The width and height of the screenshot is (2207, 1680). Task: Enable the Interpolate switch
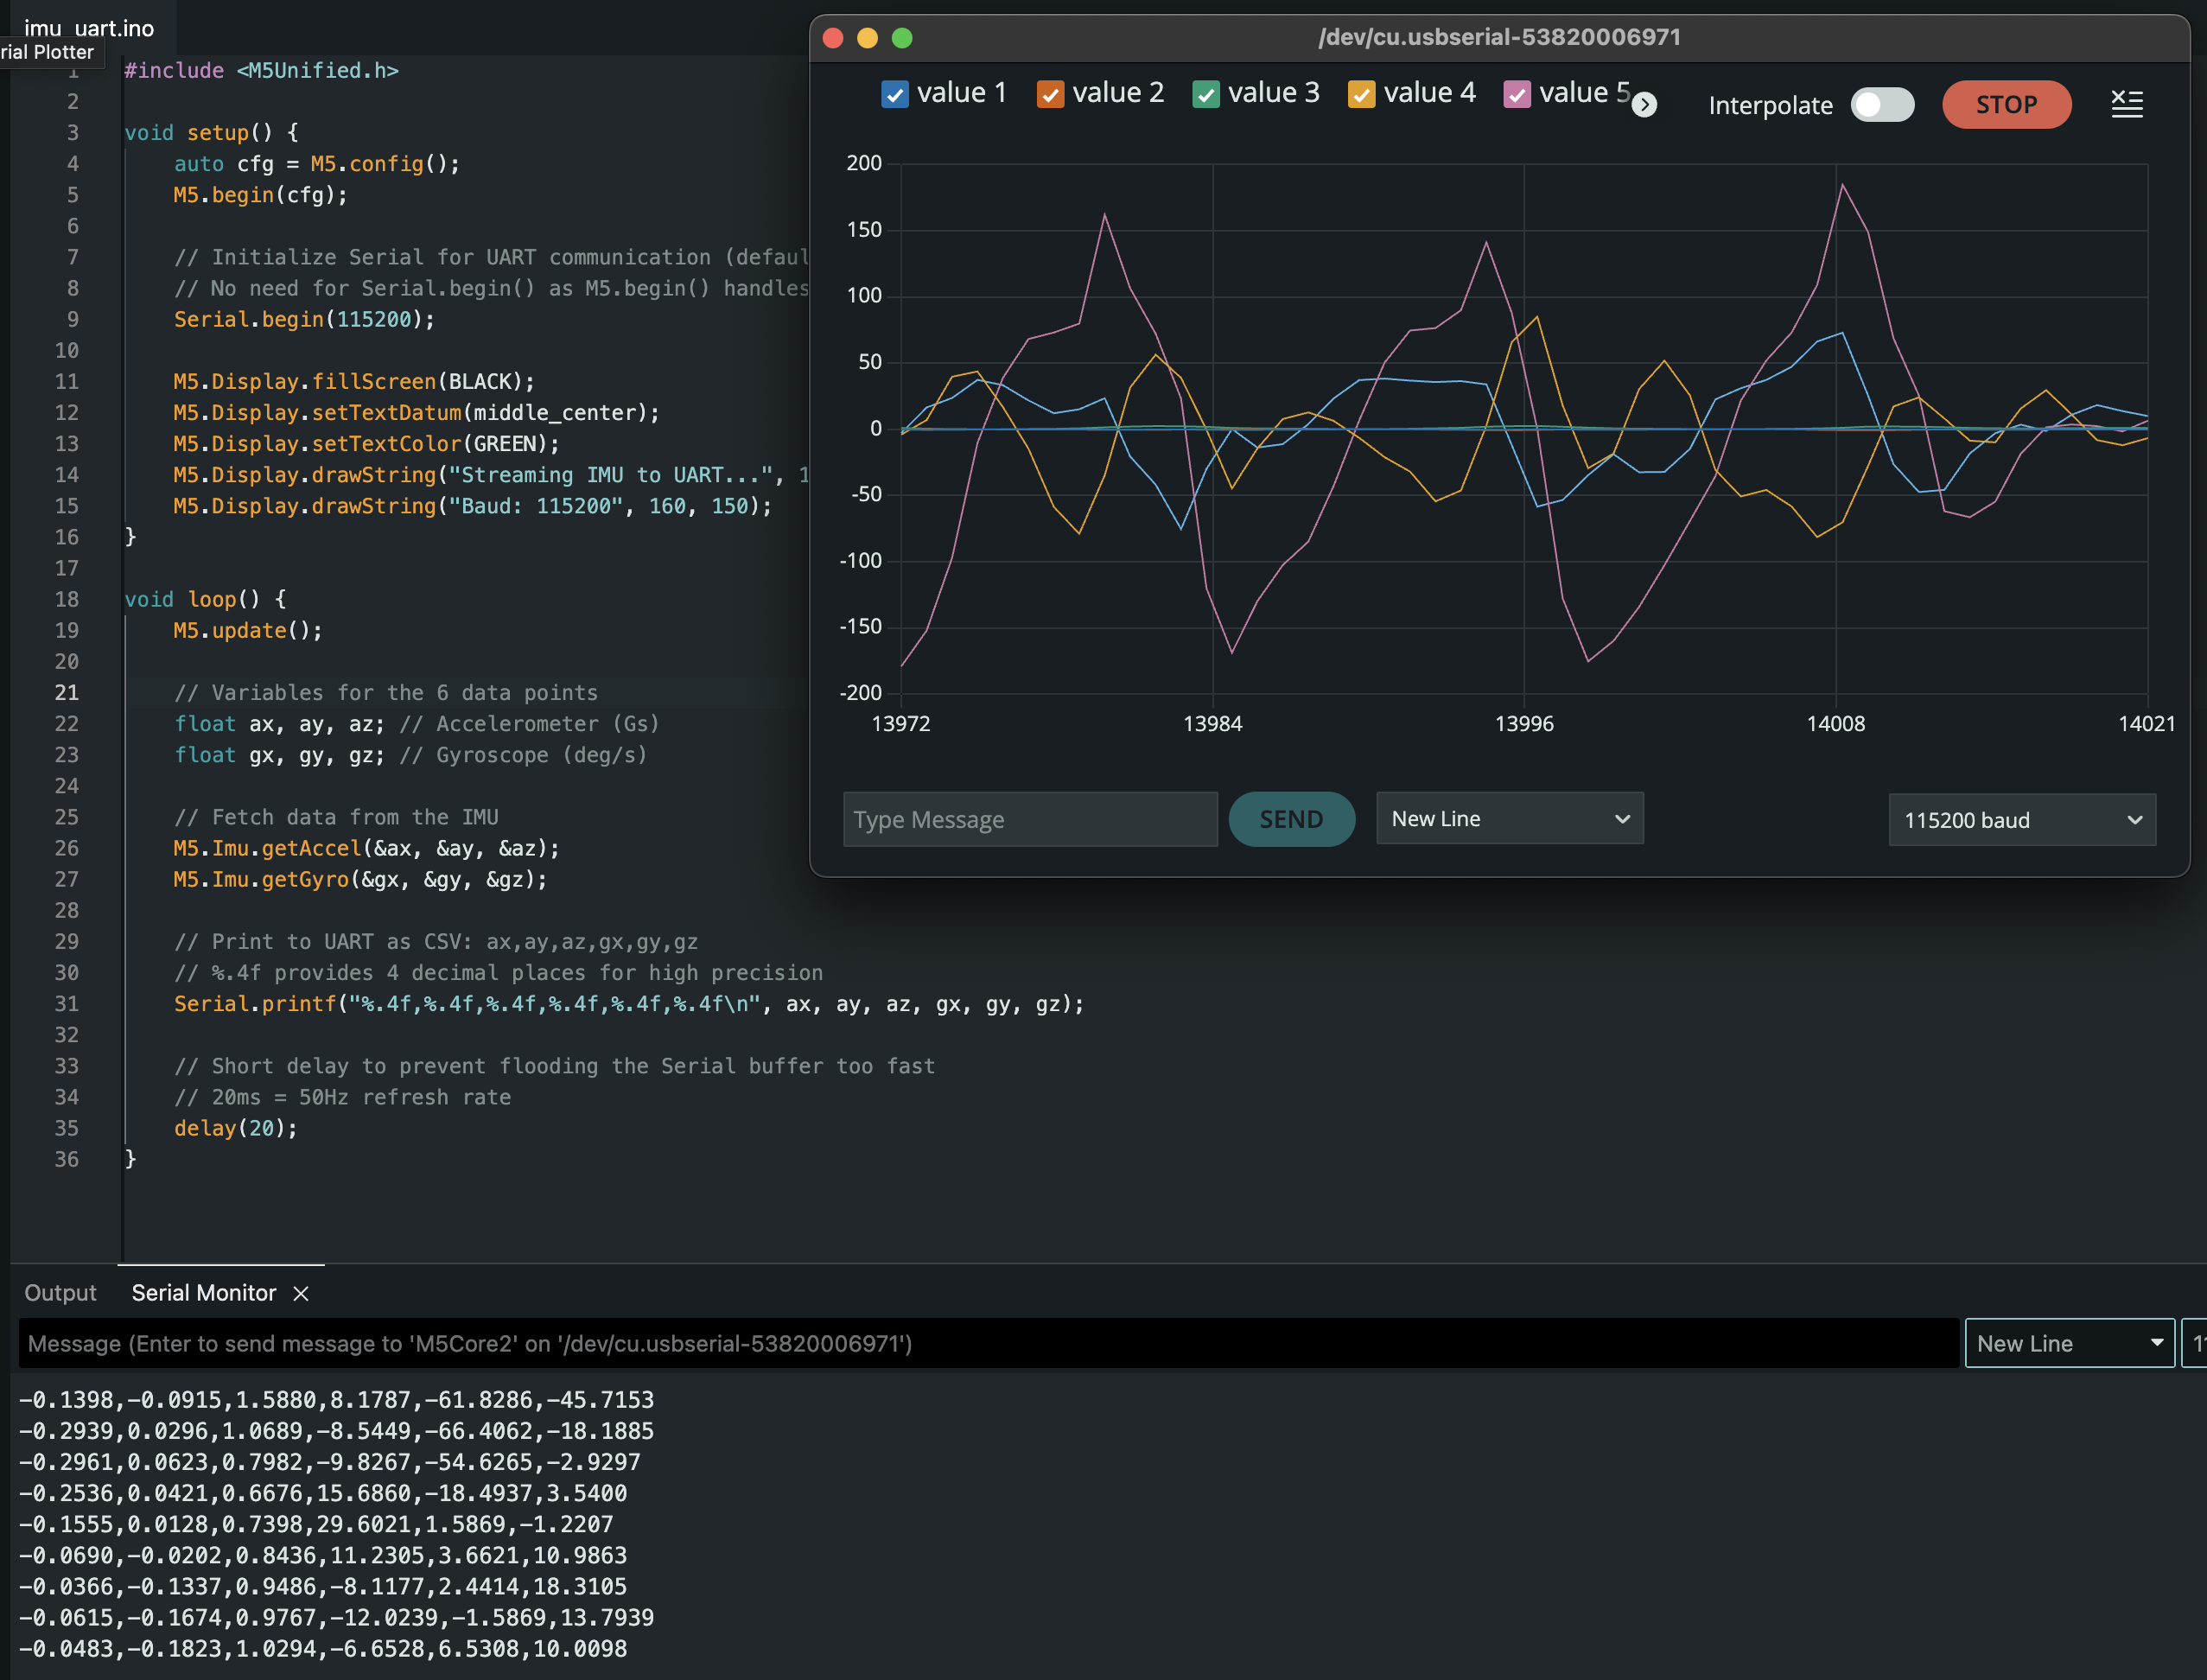[x=1881, y=105]
